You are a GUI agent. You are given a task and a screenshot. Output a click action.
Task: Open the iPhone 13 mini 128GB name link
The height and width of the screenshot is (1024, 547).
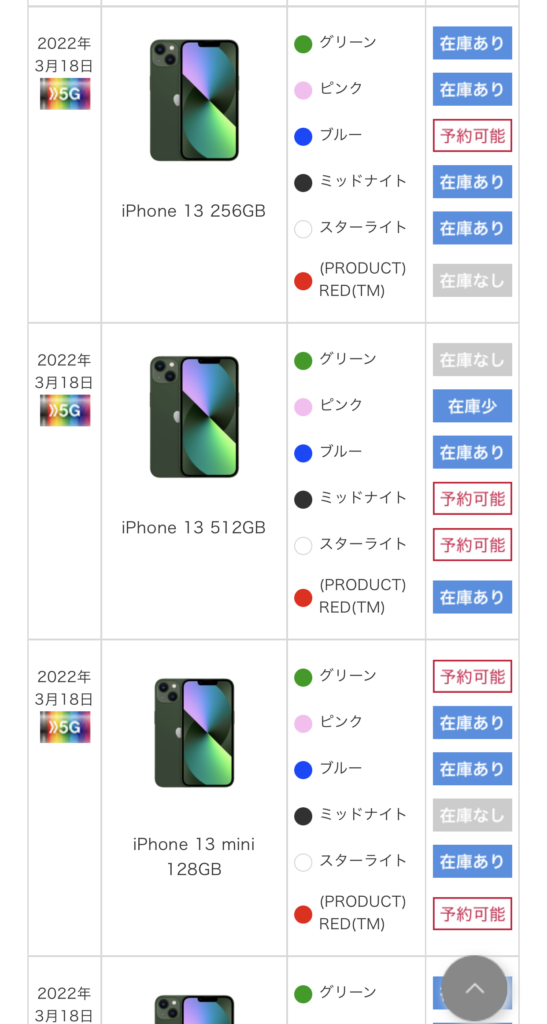(194, 857)
